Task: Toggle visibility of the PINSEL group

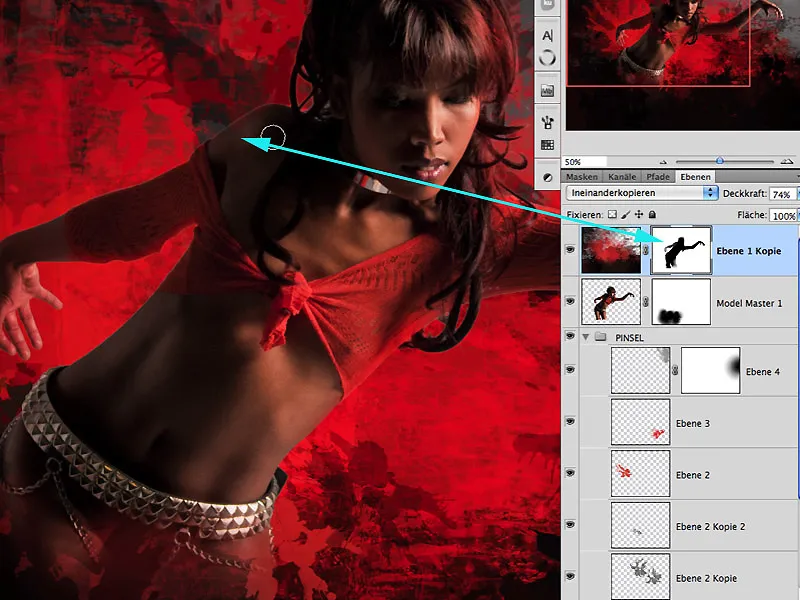Action: (570, 336)
